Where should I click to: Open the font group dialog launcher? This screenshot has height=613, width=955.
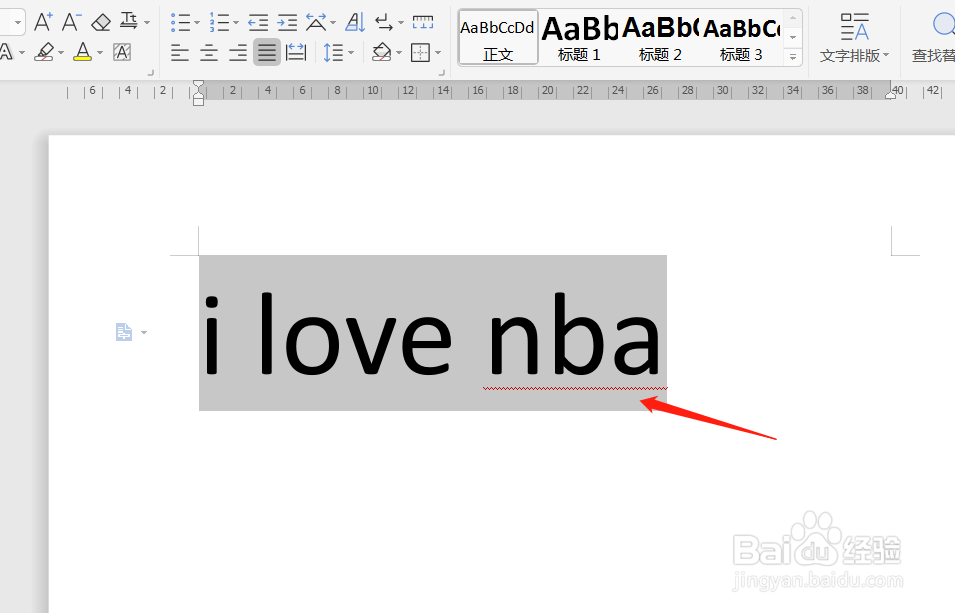[150, 73]
